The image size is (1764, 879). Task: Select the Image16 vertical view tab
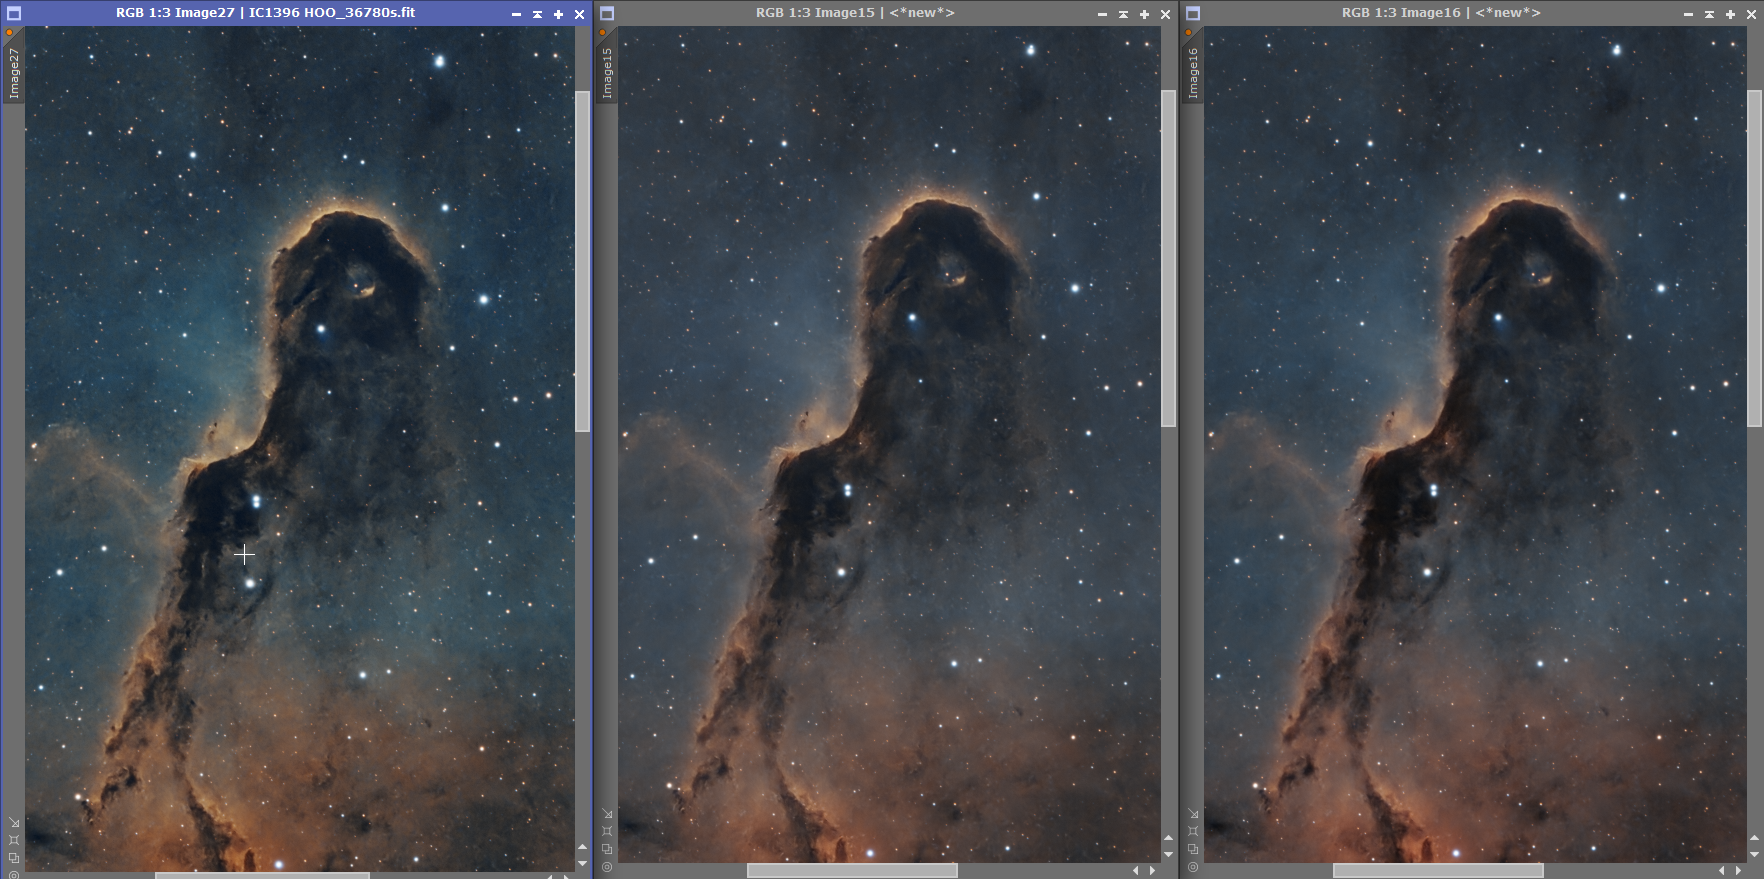(1193, 72)
